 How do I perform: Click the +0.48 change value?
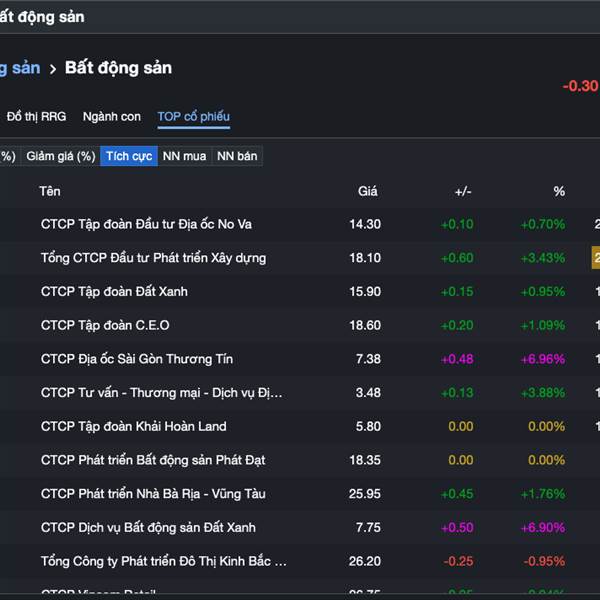point(457,359)
